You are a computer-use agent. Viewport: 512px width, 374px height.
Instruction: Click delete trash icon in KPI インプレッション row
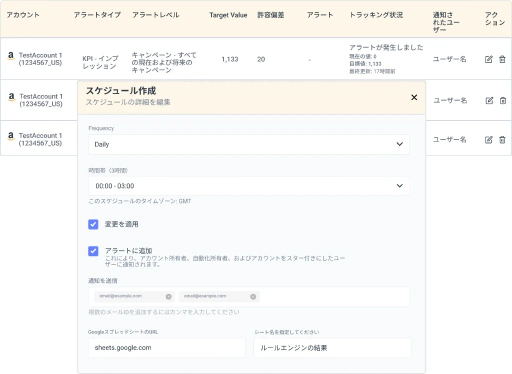[x=502, y=59]
